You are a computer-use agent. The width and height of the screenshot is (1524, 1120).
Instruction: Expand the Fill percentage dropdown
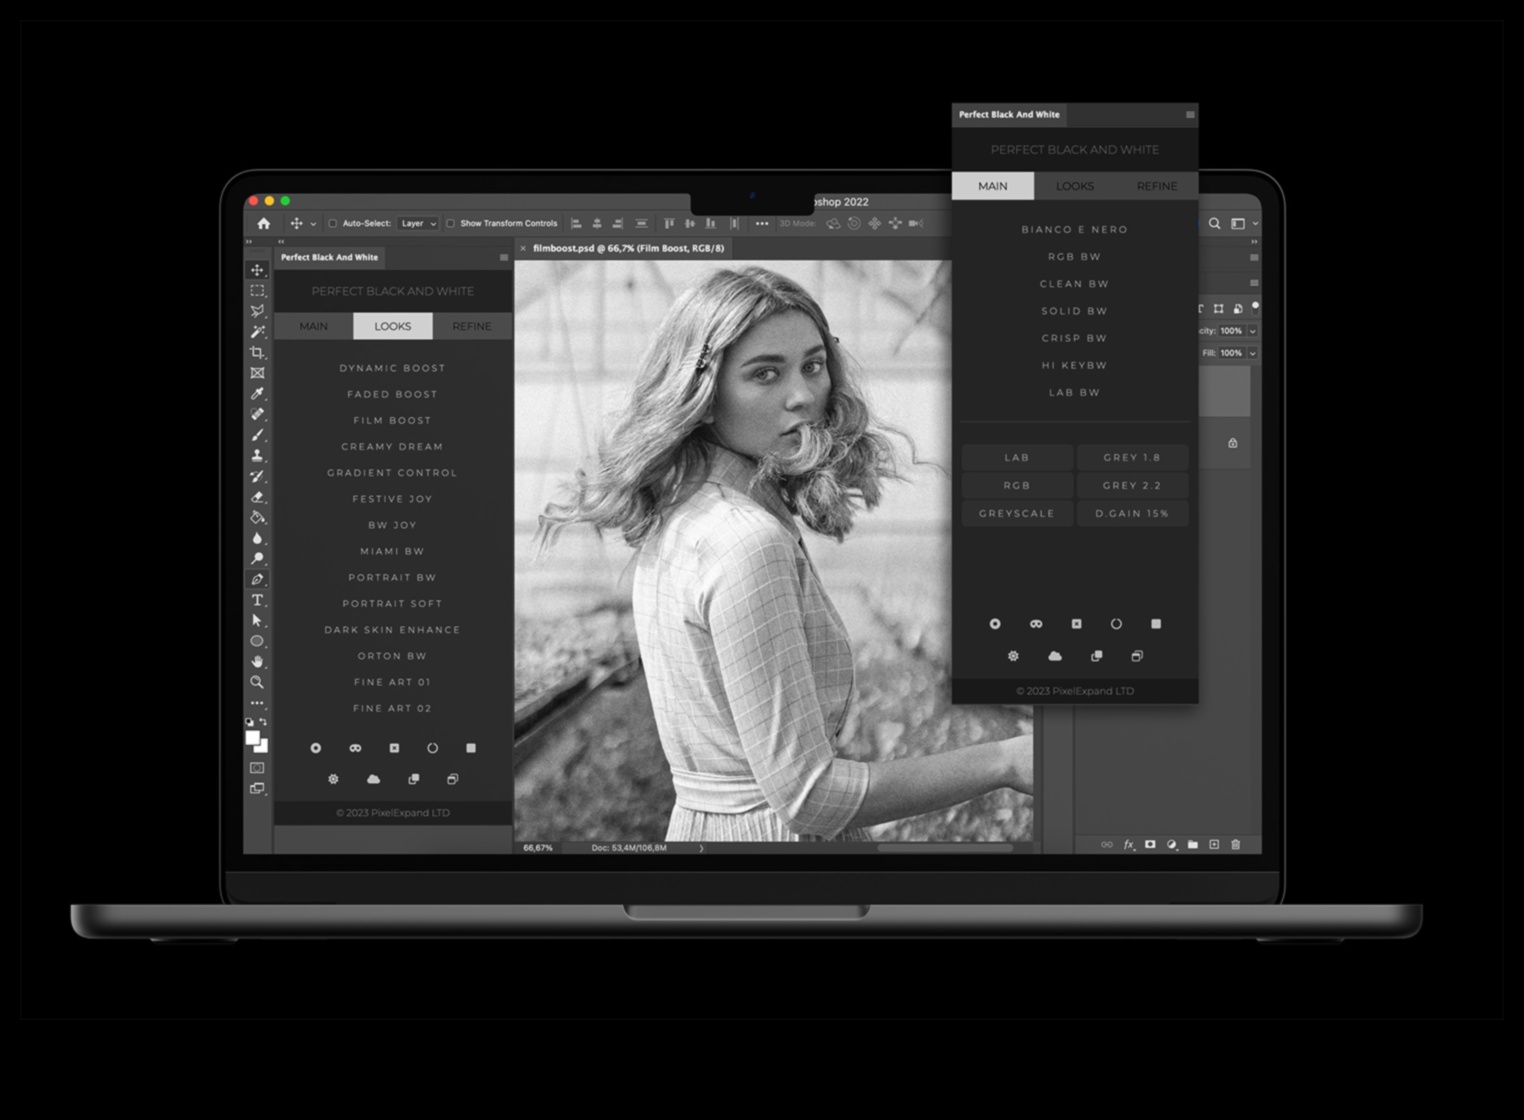click(1252, 353)
